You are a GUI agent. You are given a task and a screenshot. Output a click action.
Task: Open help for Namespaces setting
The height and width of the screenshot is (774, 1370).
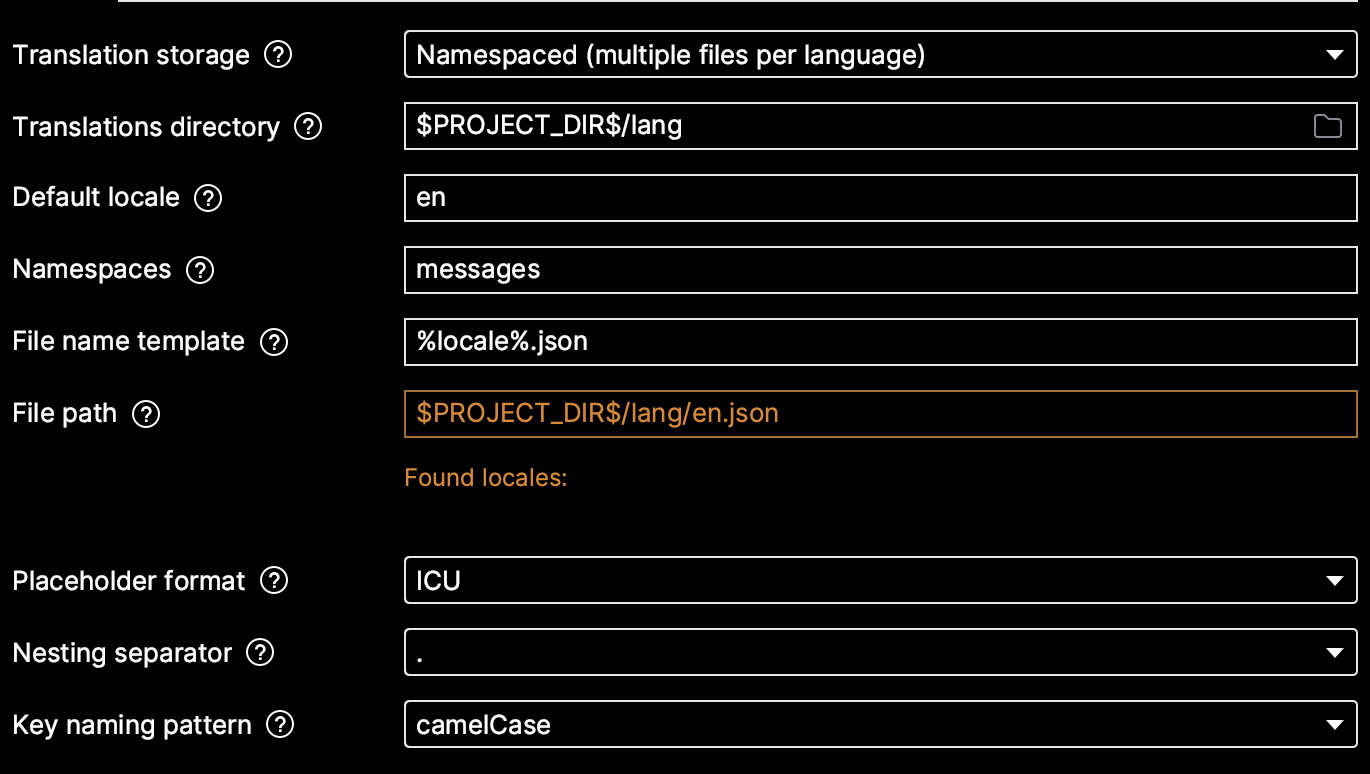(199, 269)
